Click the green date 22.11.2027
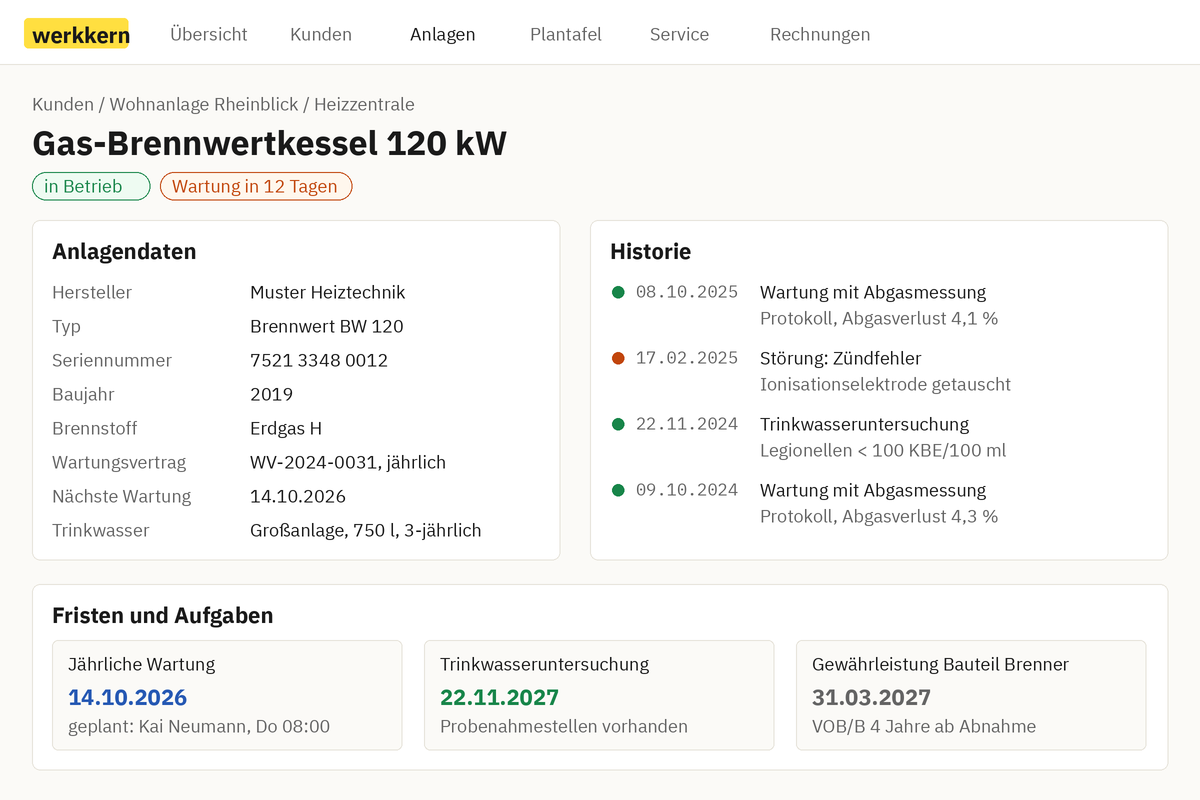 tap(499, 697)
